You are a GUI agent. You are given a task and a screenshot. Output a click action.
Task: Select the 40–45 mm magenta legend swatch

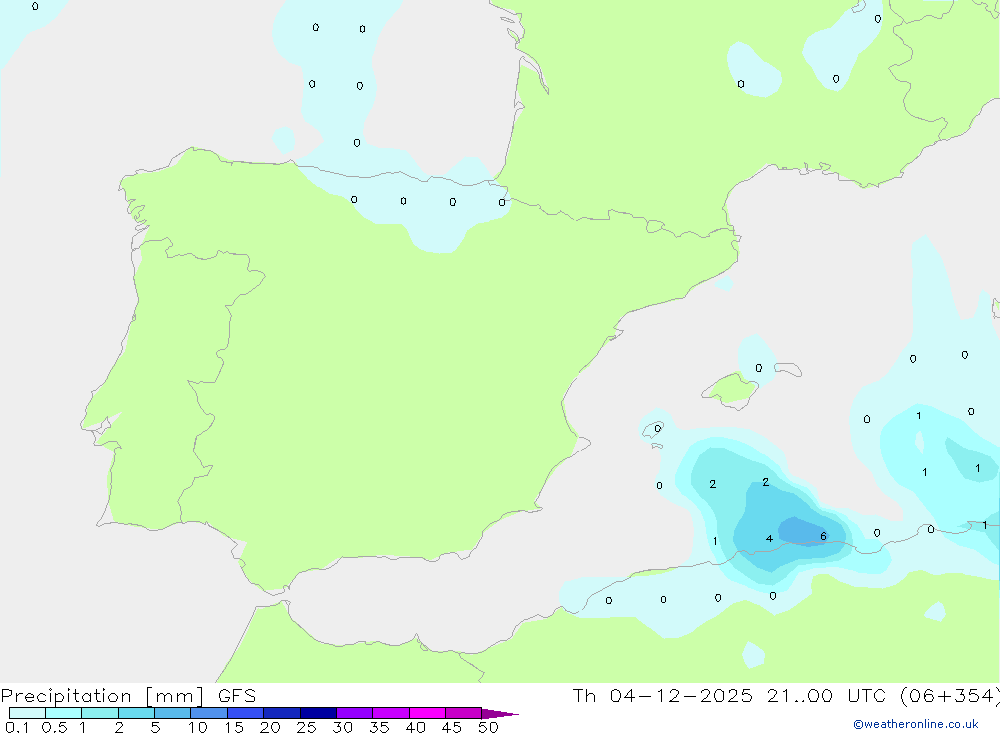tap(427, 713)
